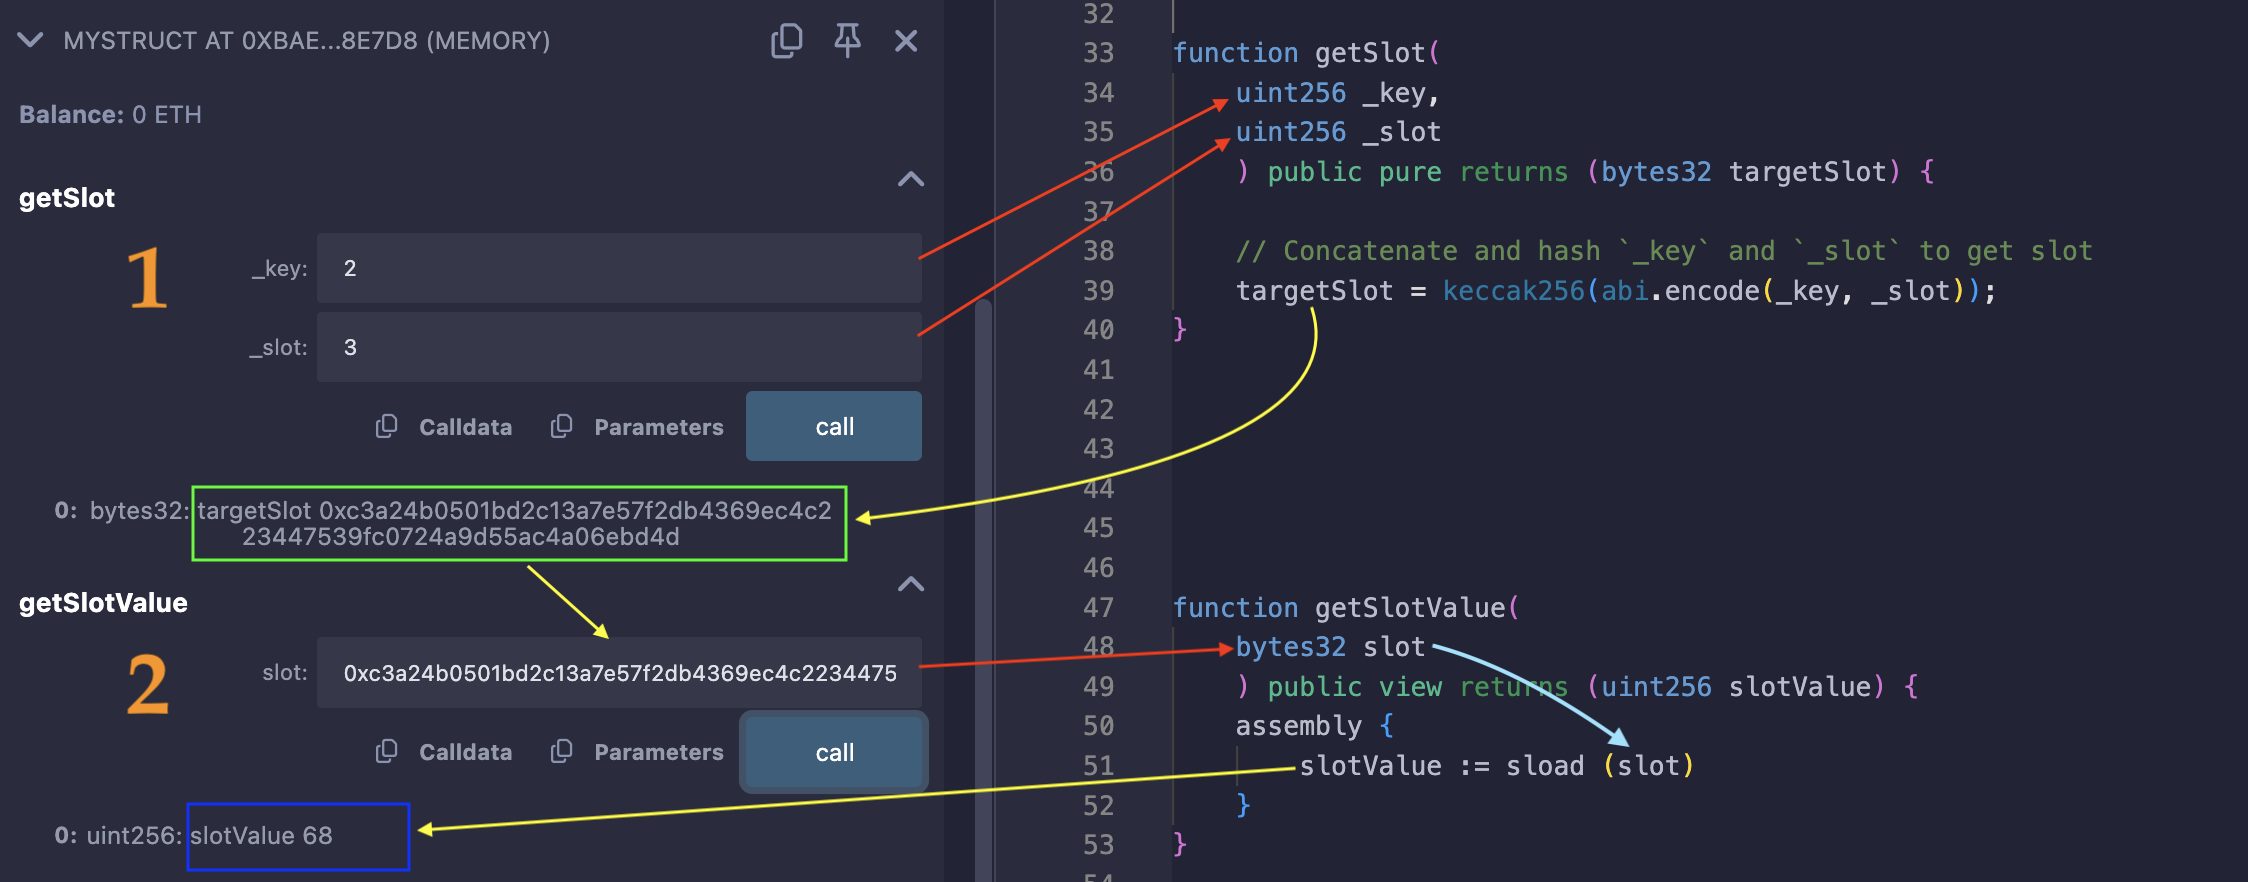
Task: Click editor line number 47
Action: [1098, 608]
